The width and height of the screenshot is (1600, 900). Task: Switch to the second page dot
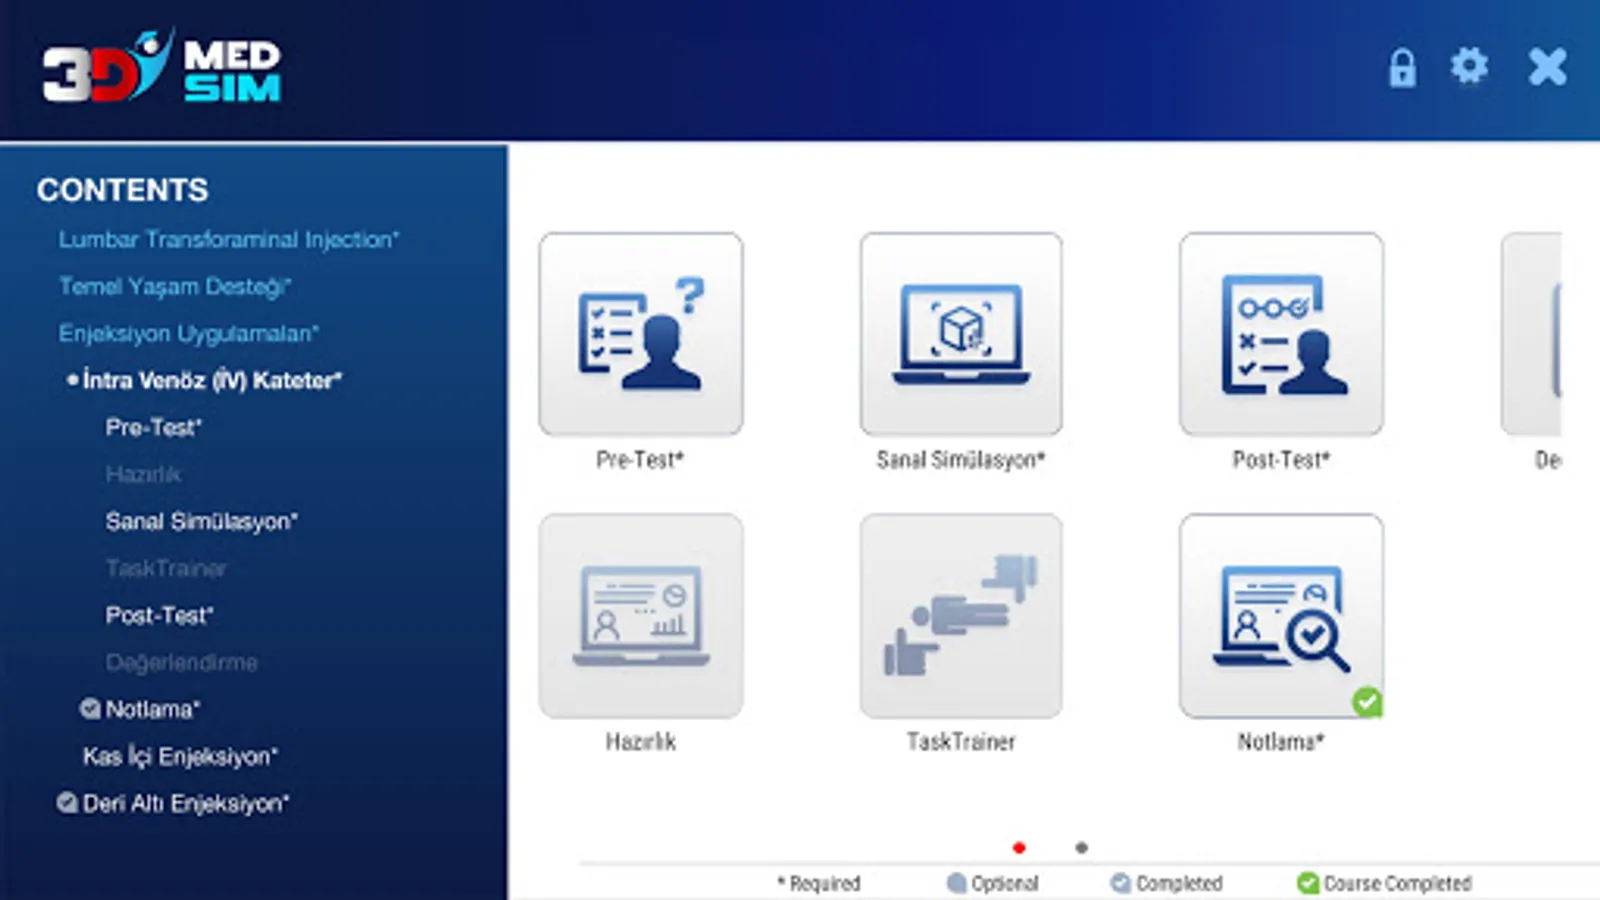[1081, 848]
